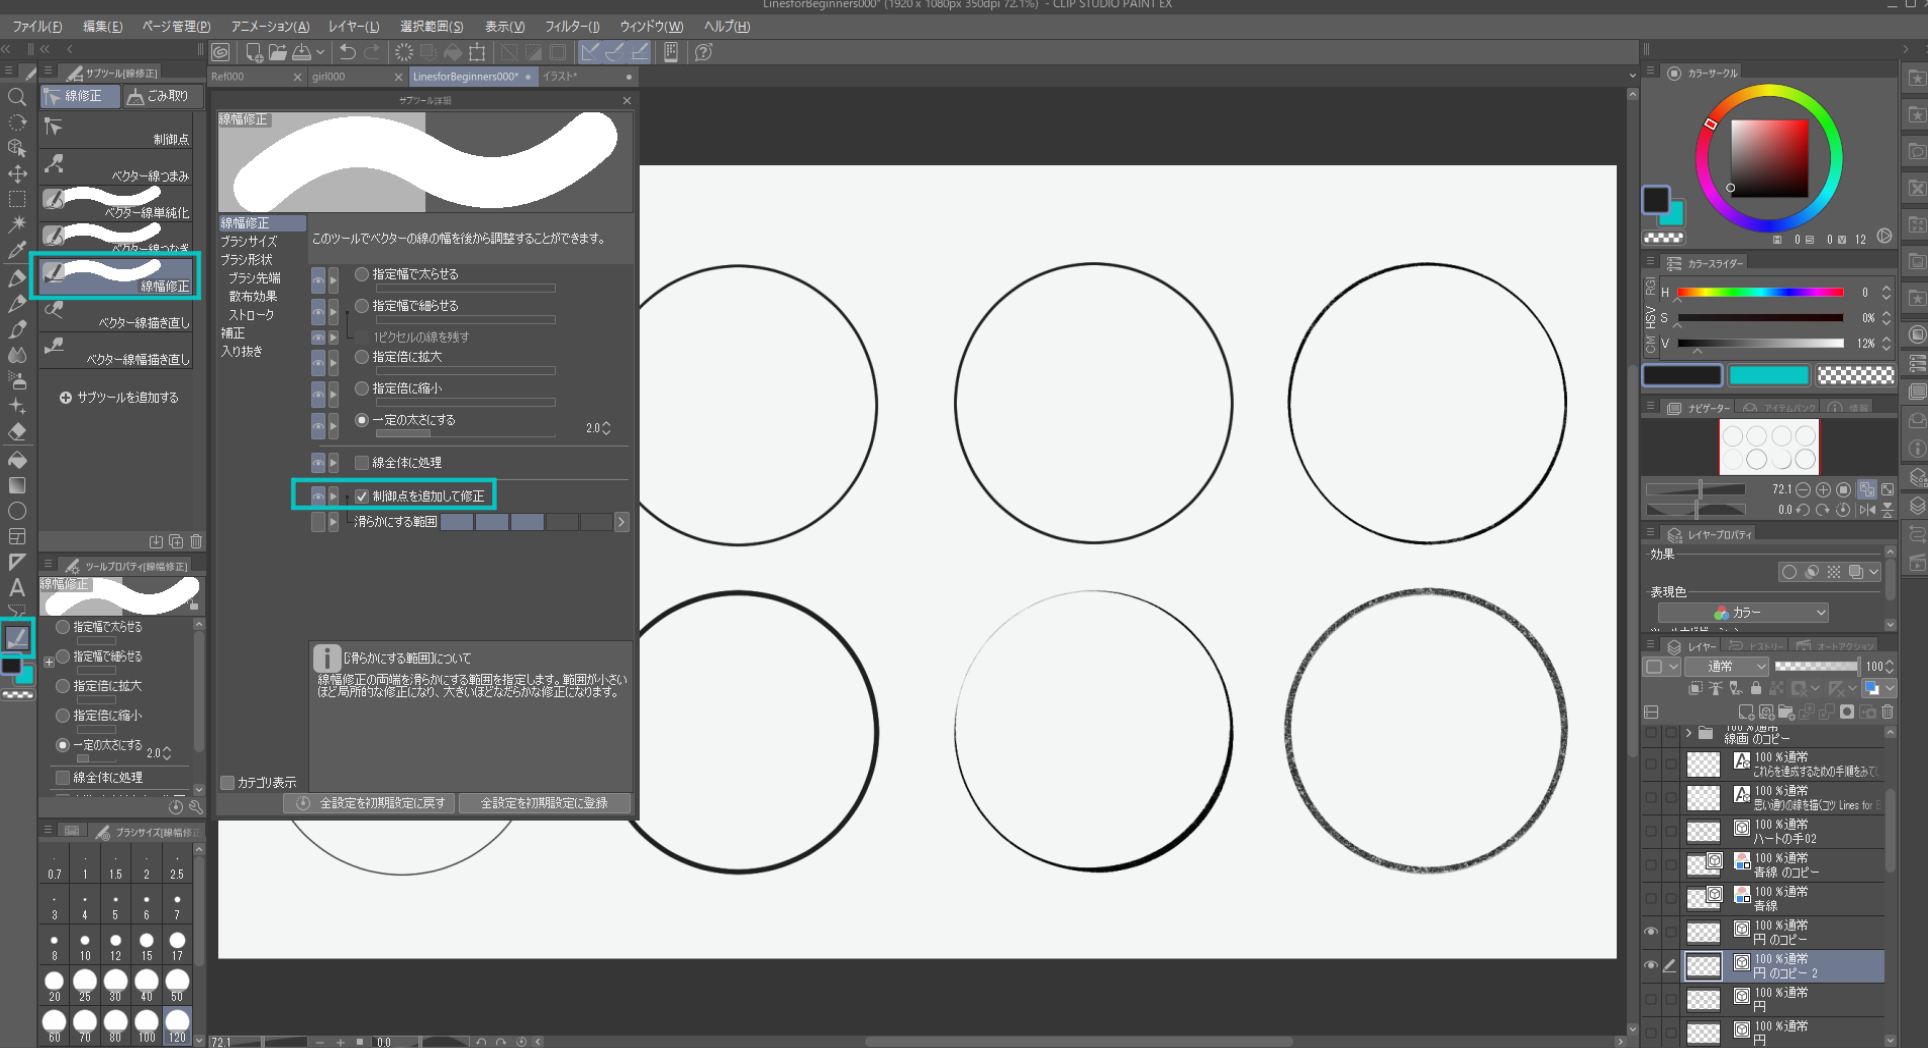Select the Move layer tool
This screenshot has width=1928, height=1048.
coord(17,174)
